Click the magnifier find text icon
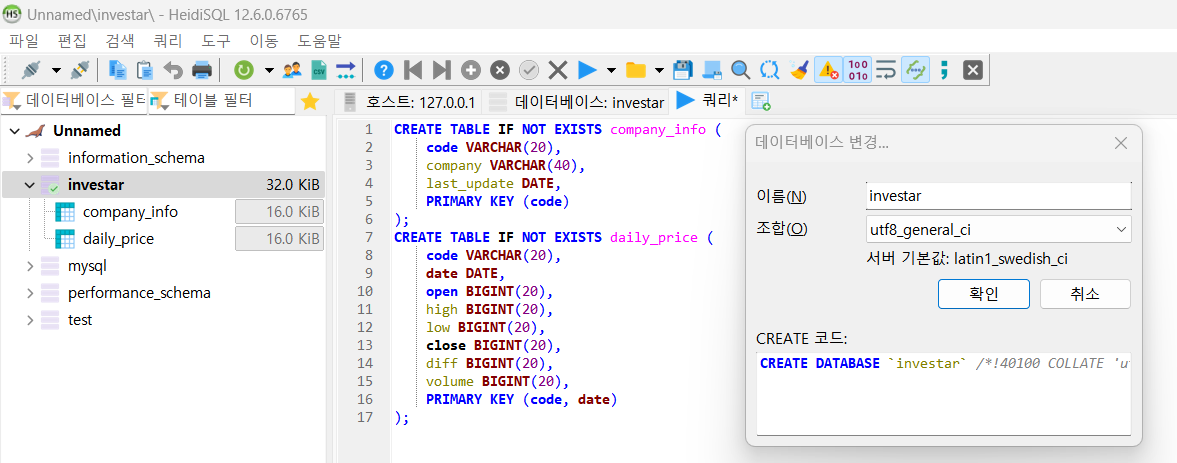This screenshot has width=1177, height=463. pos(740,70)
